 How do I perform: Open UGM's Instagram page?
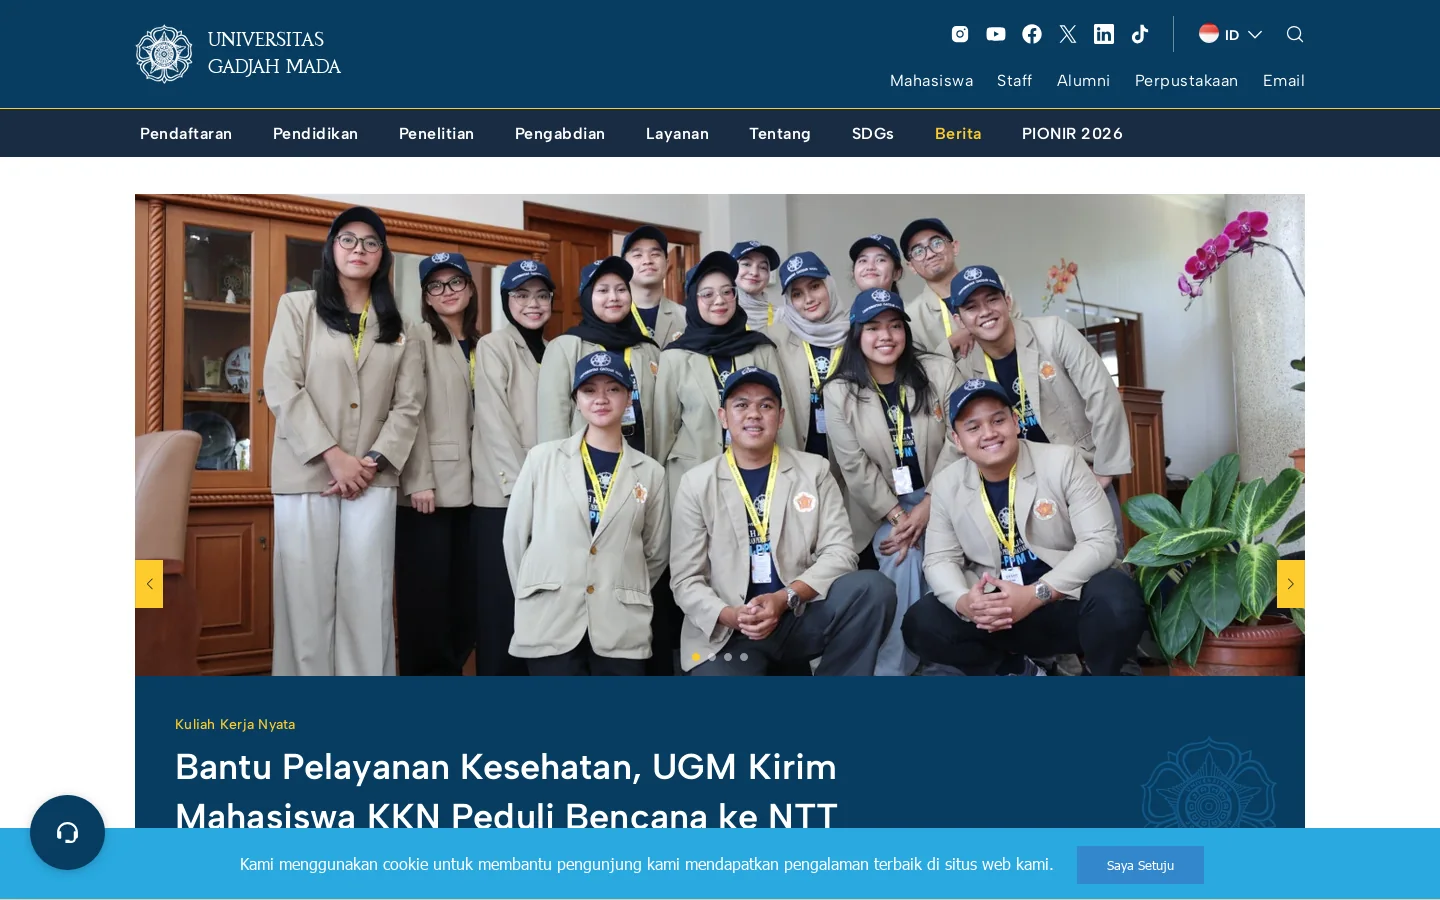(960, 34)
